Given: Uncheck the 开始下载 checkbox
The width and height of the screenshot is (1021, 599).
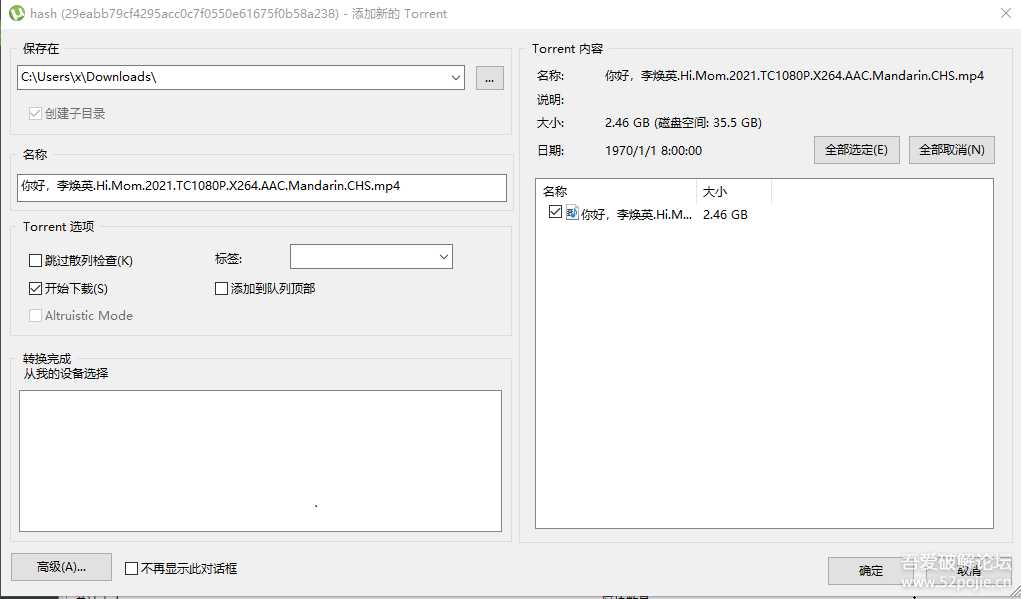Looking at the screenshot, I should click(35, 288).
